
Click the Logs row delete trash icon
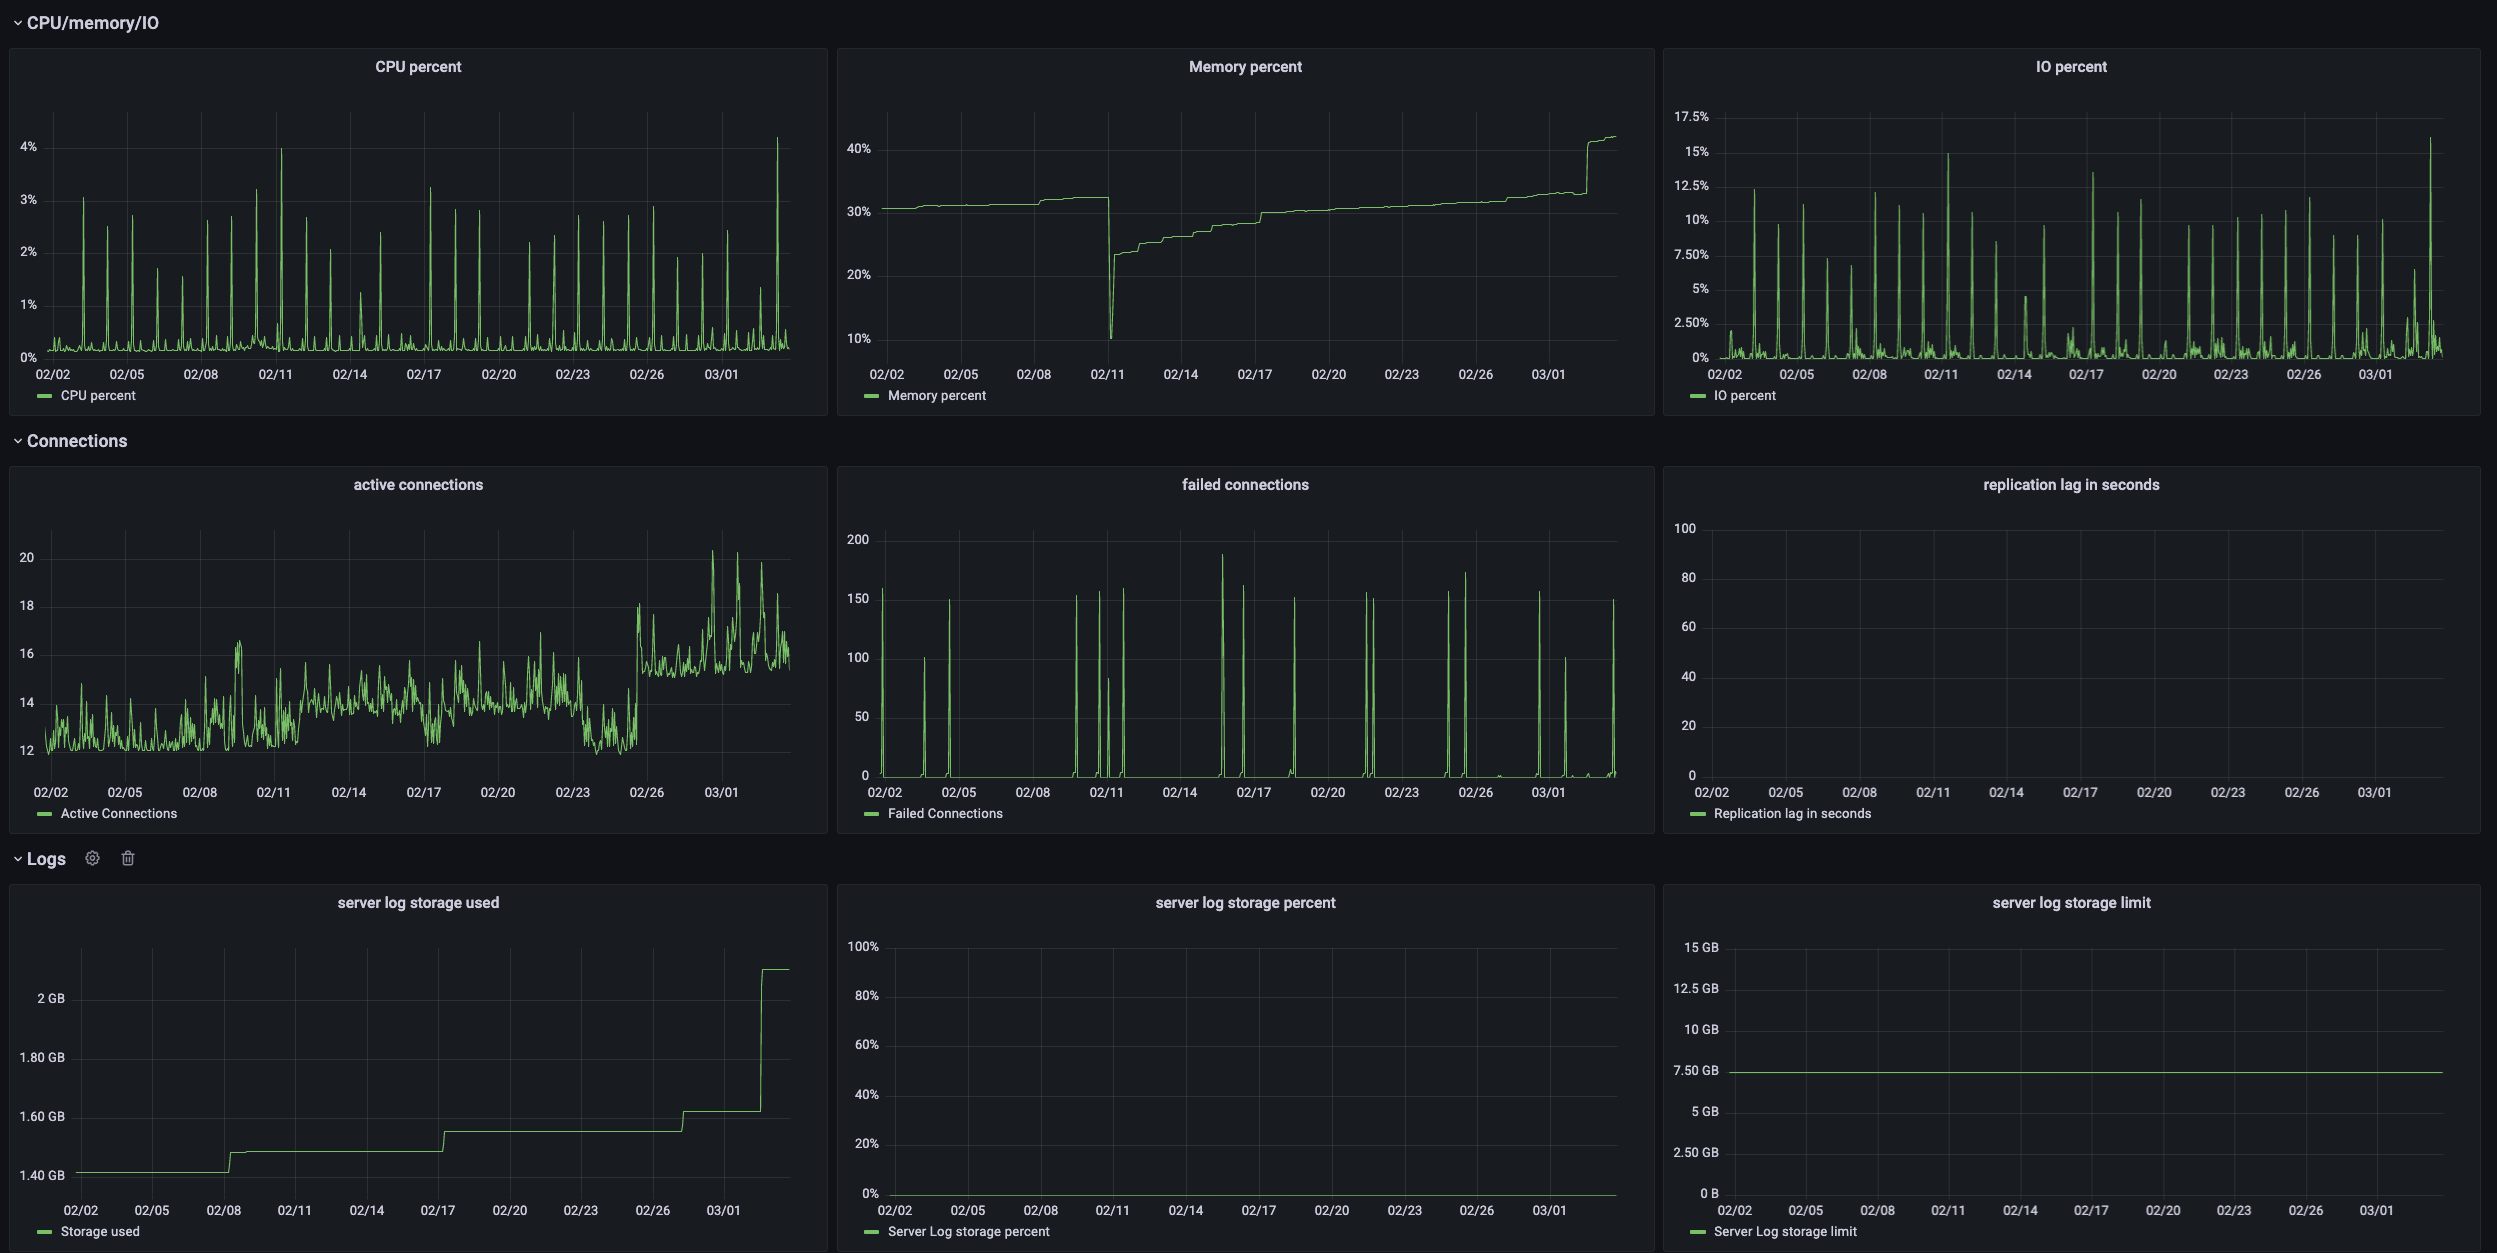128,858
